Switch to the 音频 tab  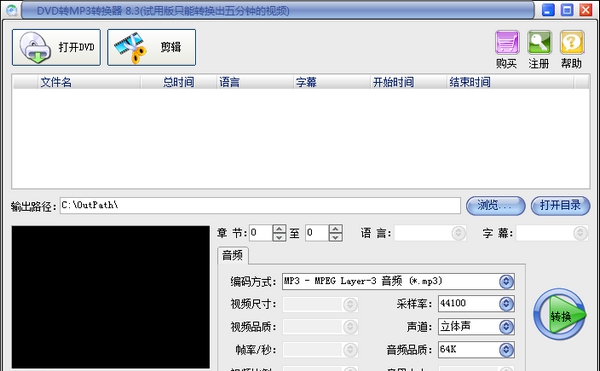coord(233,255)
